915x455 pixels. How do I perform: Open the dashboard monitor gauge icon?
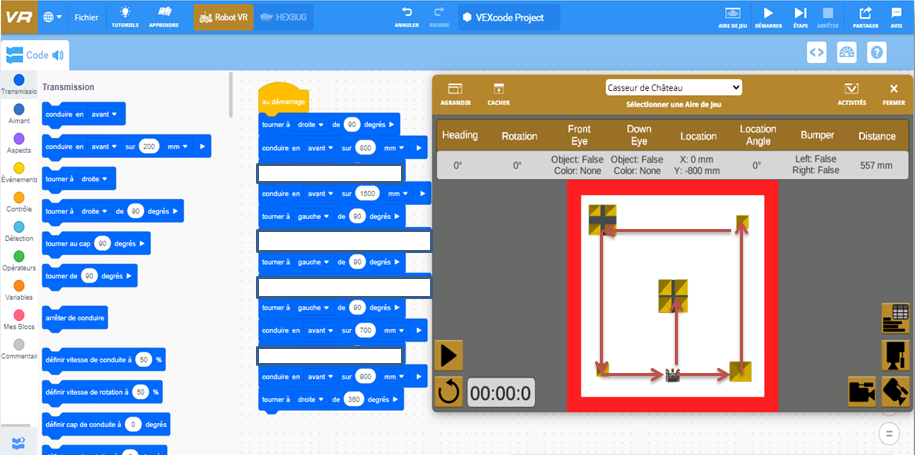pyautogui.click(x=847, y=52)
